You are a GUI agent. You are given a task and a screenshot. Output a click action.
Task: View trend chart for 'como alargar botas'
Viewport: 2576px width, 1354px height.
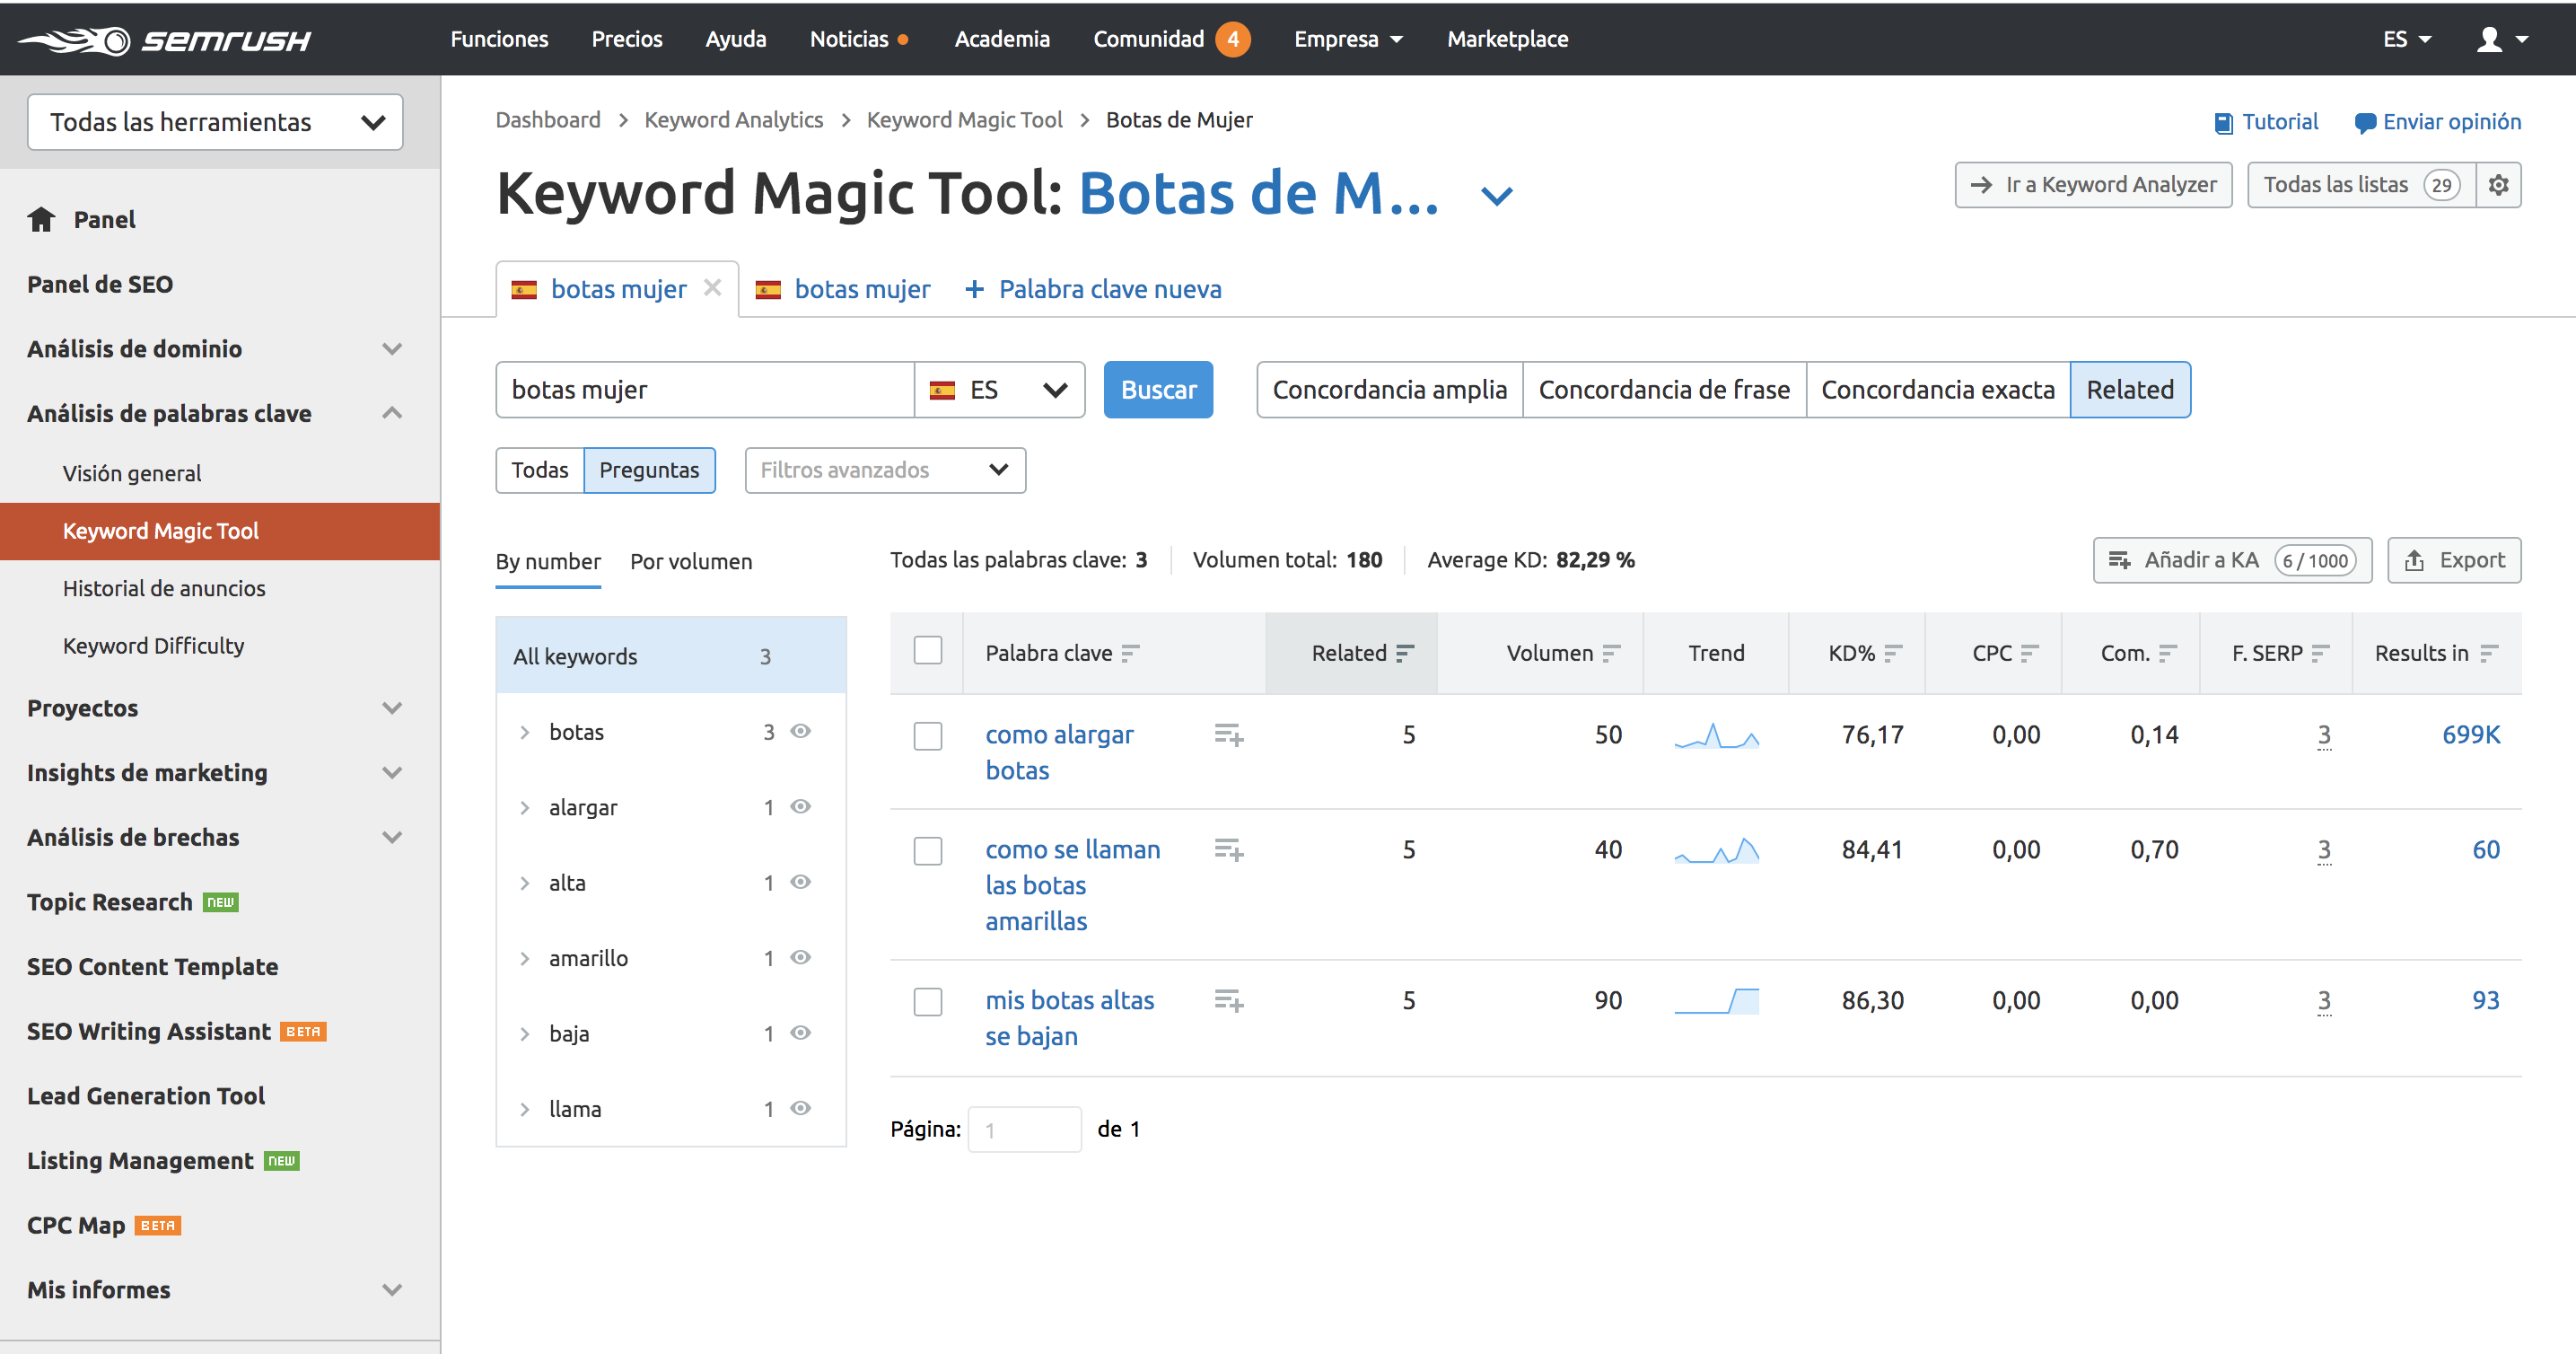1716,735
